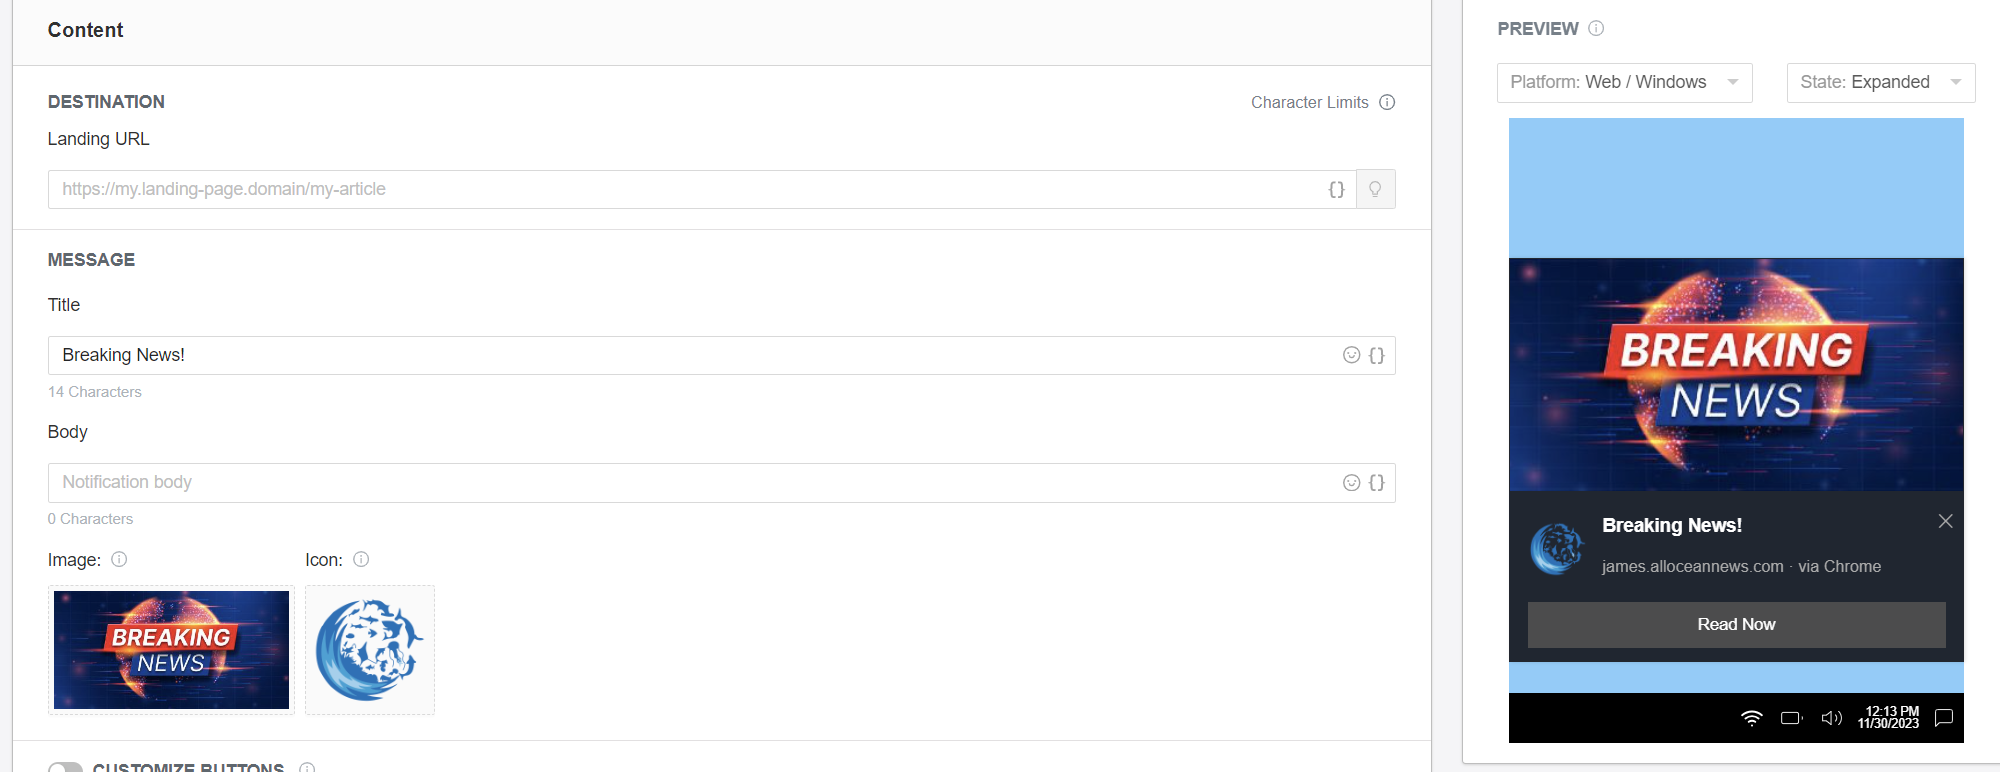The height and width of the screenshot is (772, 2000).
Task: Click info icon beside PREVIEW heading
Action: click(x=1596, y=28)
